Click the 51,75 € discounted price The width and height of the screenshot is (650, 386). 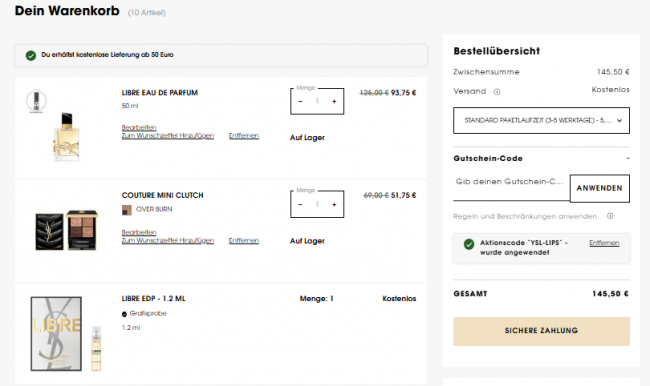(x=403, y=195)
